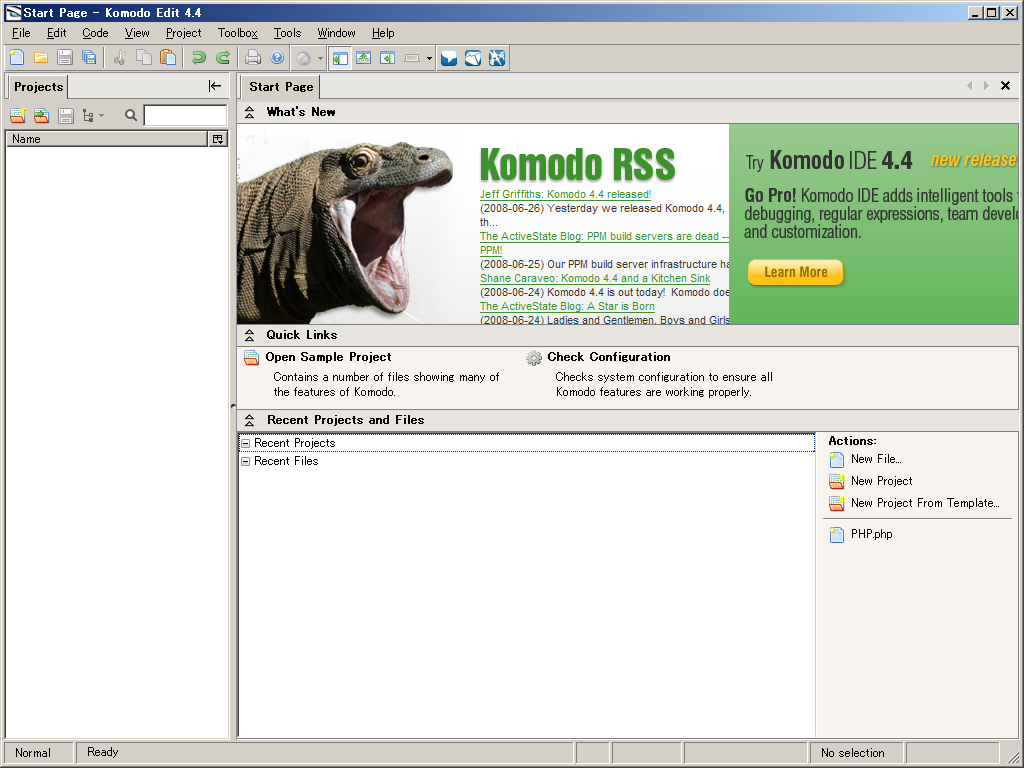Click Open Sample Project quick link
1024x768 pixels.
coord(328,357)
